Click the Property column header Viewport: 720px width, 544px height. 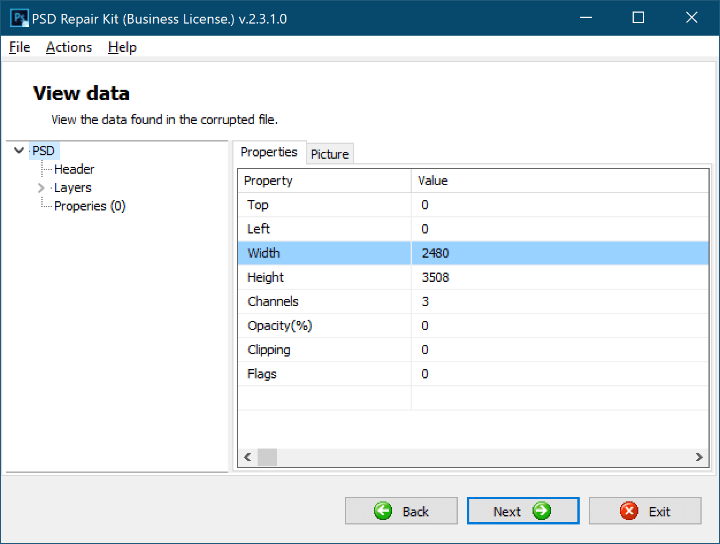(325, 181)
